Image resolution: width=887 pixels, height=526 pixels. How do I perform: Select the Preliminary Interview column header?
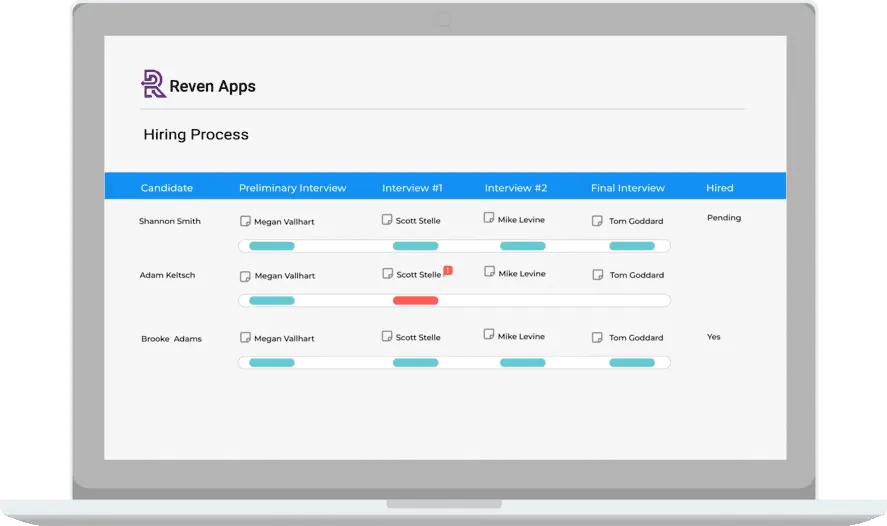point(292,188)
